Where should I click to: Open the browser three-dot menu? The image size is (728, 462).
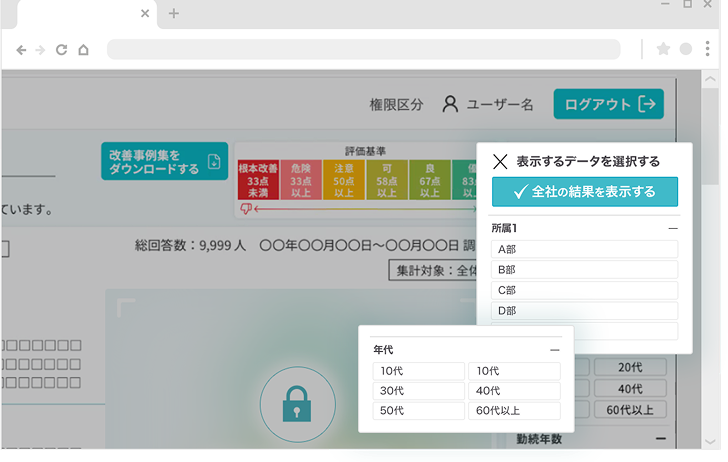707,49
